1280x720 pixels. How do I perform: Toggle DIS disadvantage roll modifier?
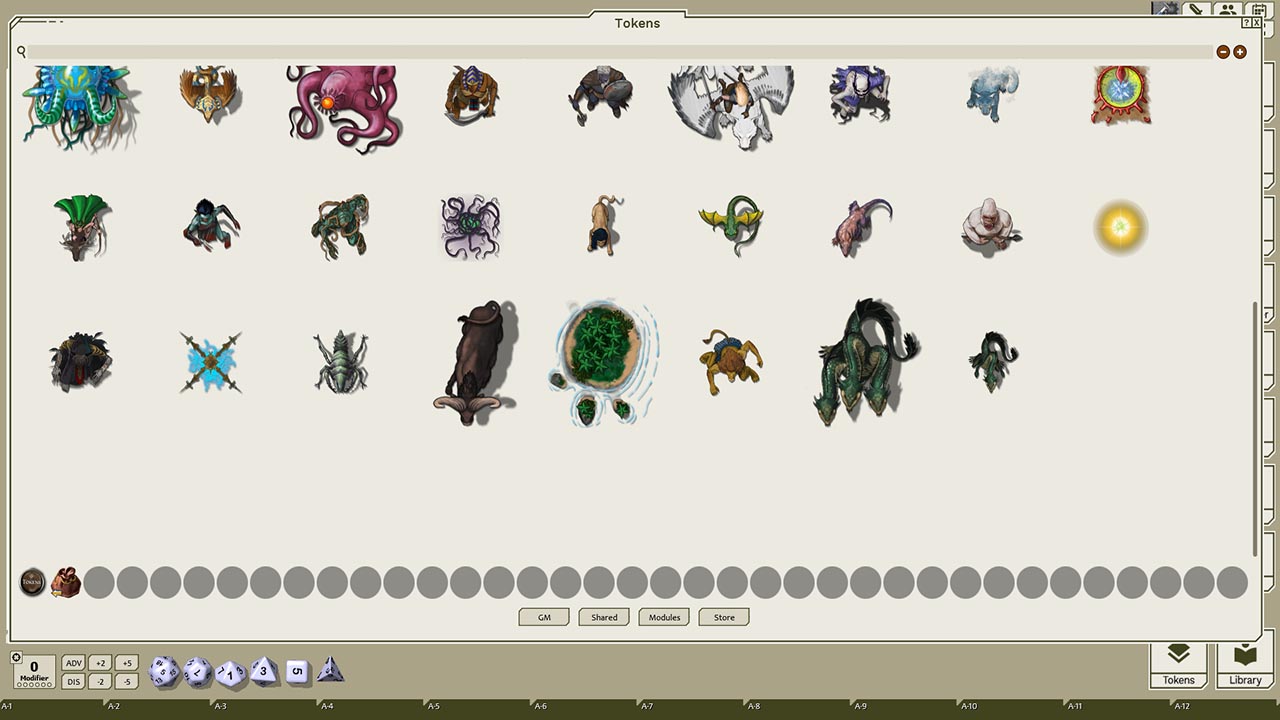coord(73,682)
